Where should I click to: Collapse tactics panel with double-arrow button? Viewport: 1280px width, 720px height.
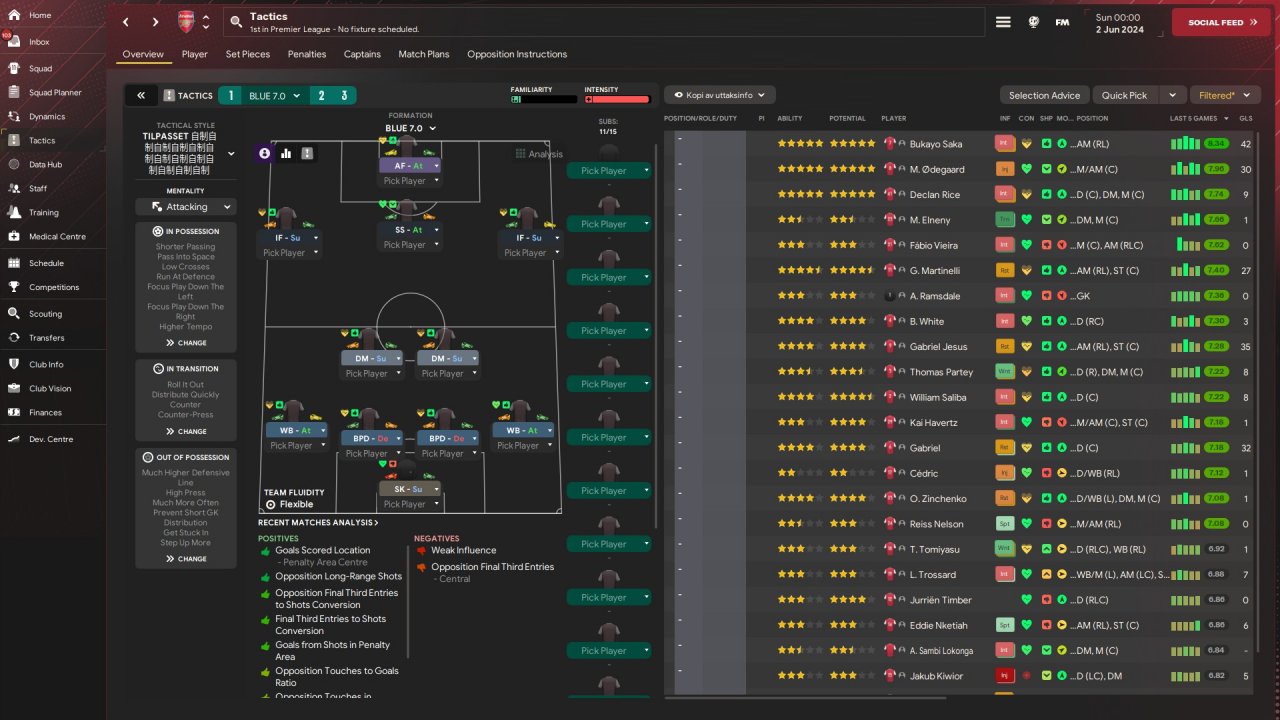point(141,95)
